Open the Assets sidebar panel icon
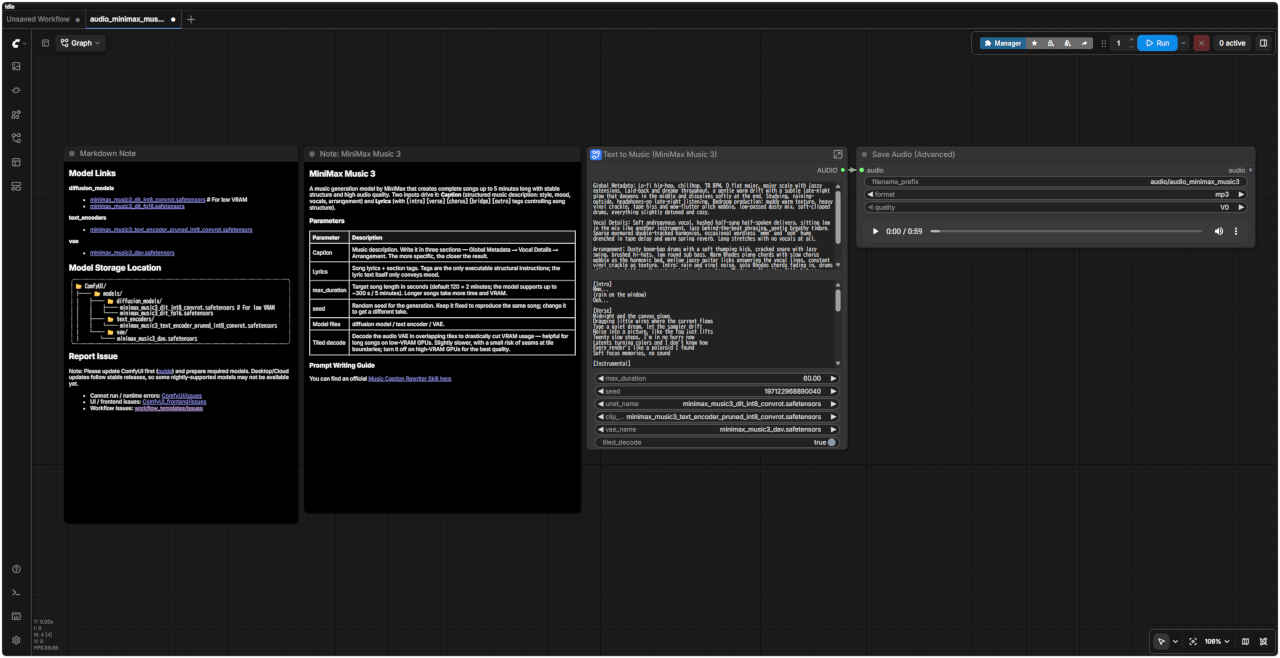Screen dimensions: 1280x658 click(16, 66)
